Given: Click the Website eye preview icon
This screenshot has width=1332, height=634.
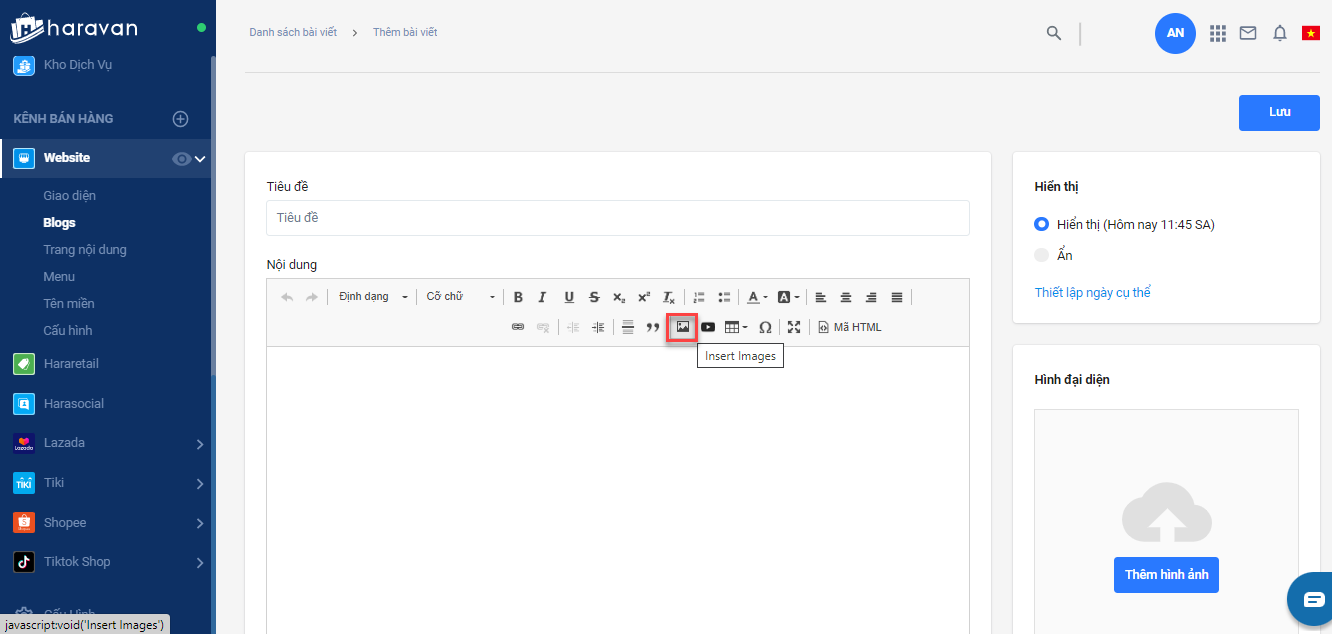Looking at the screenshot, I should pyautogui.click(x=181, y=158).
